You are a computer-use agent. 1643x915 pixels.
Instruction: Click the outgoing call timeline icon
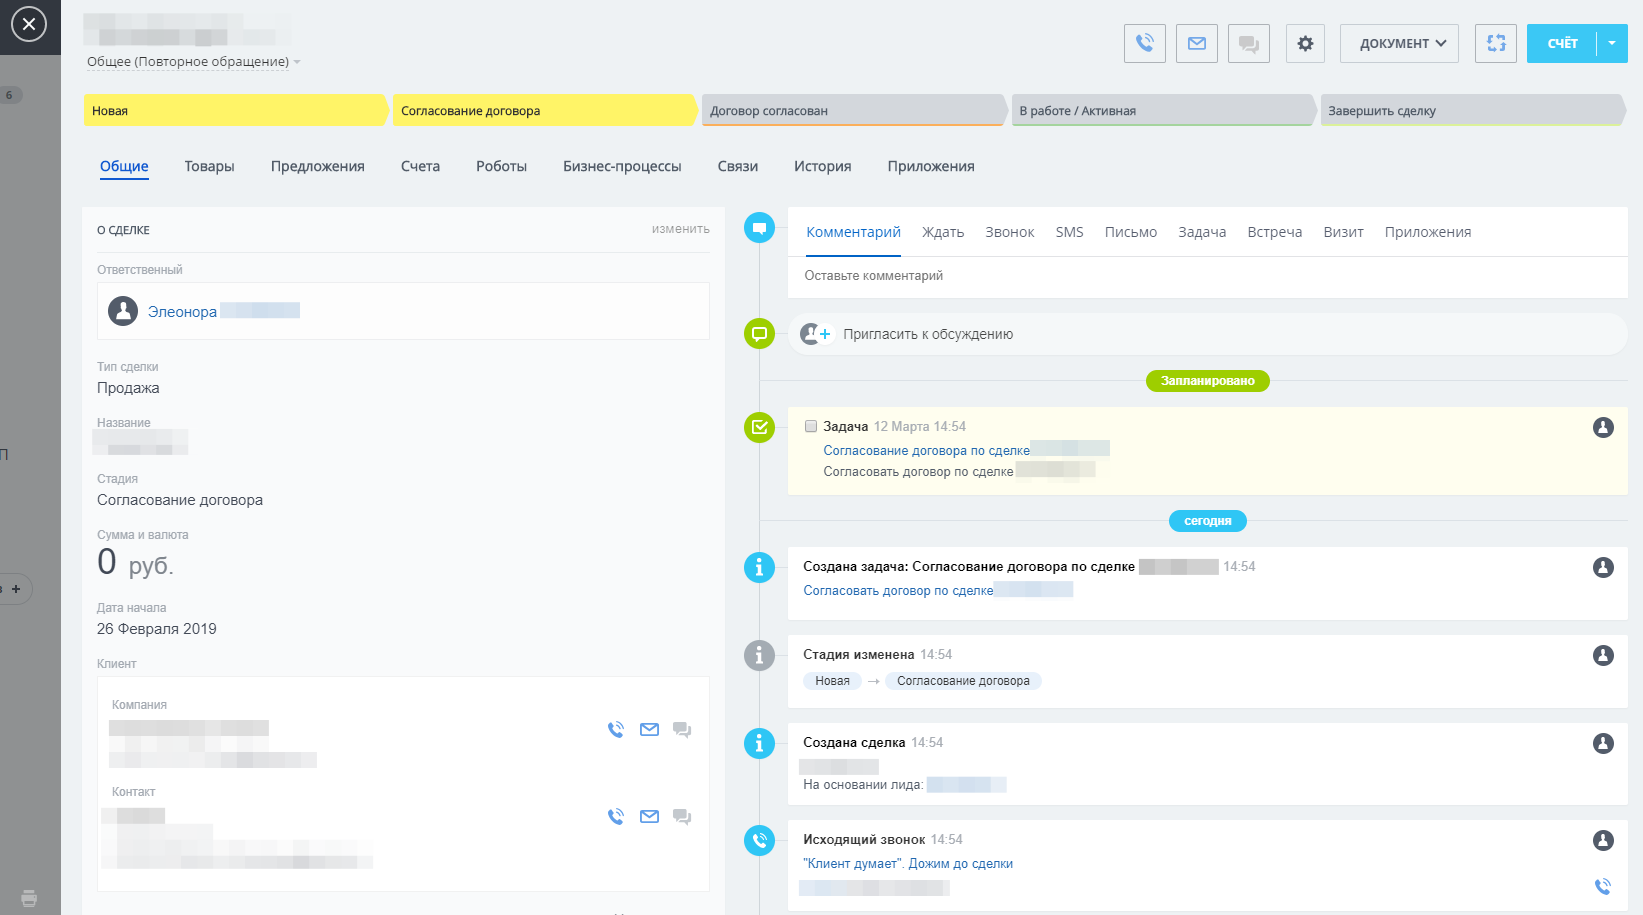click(x=760, y=840)
